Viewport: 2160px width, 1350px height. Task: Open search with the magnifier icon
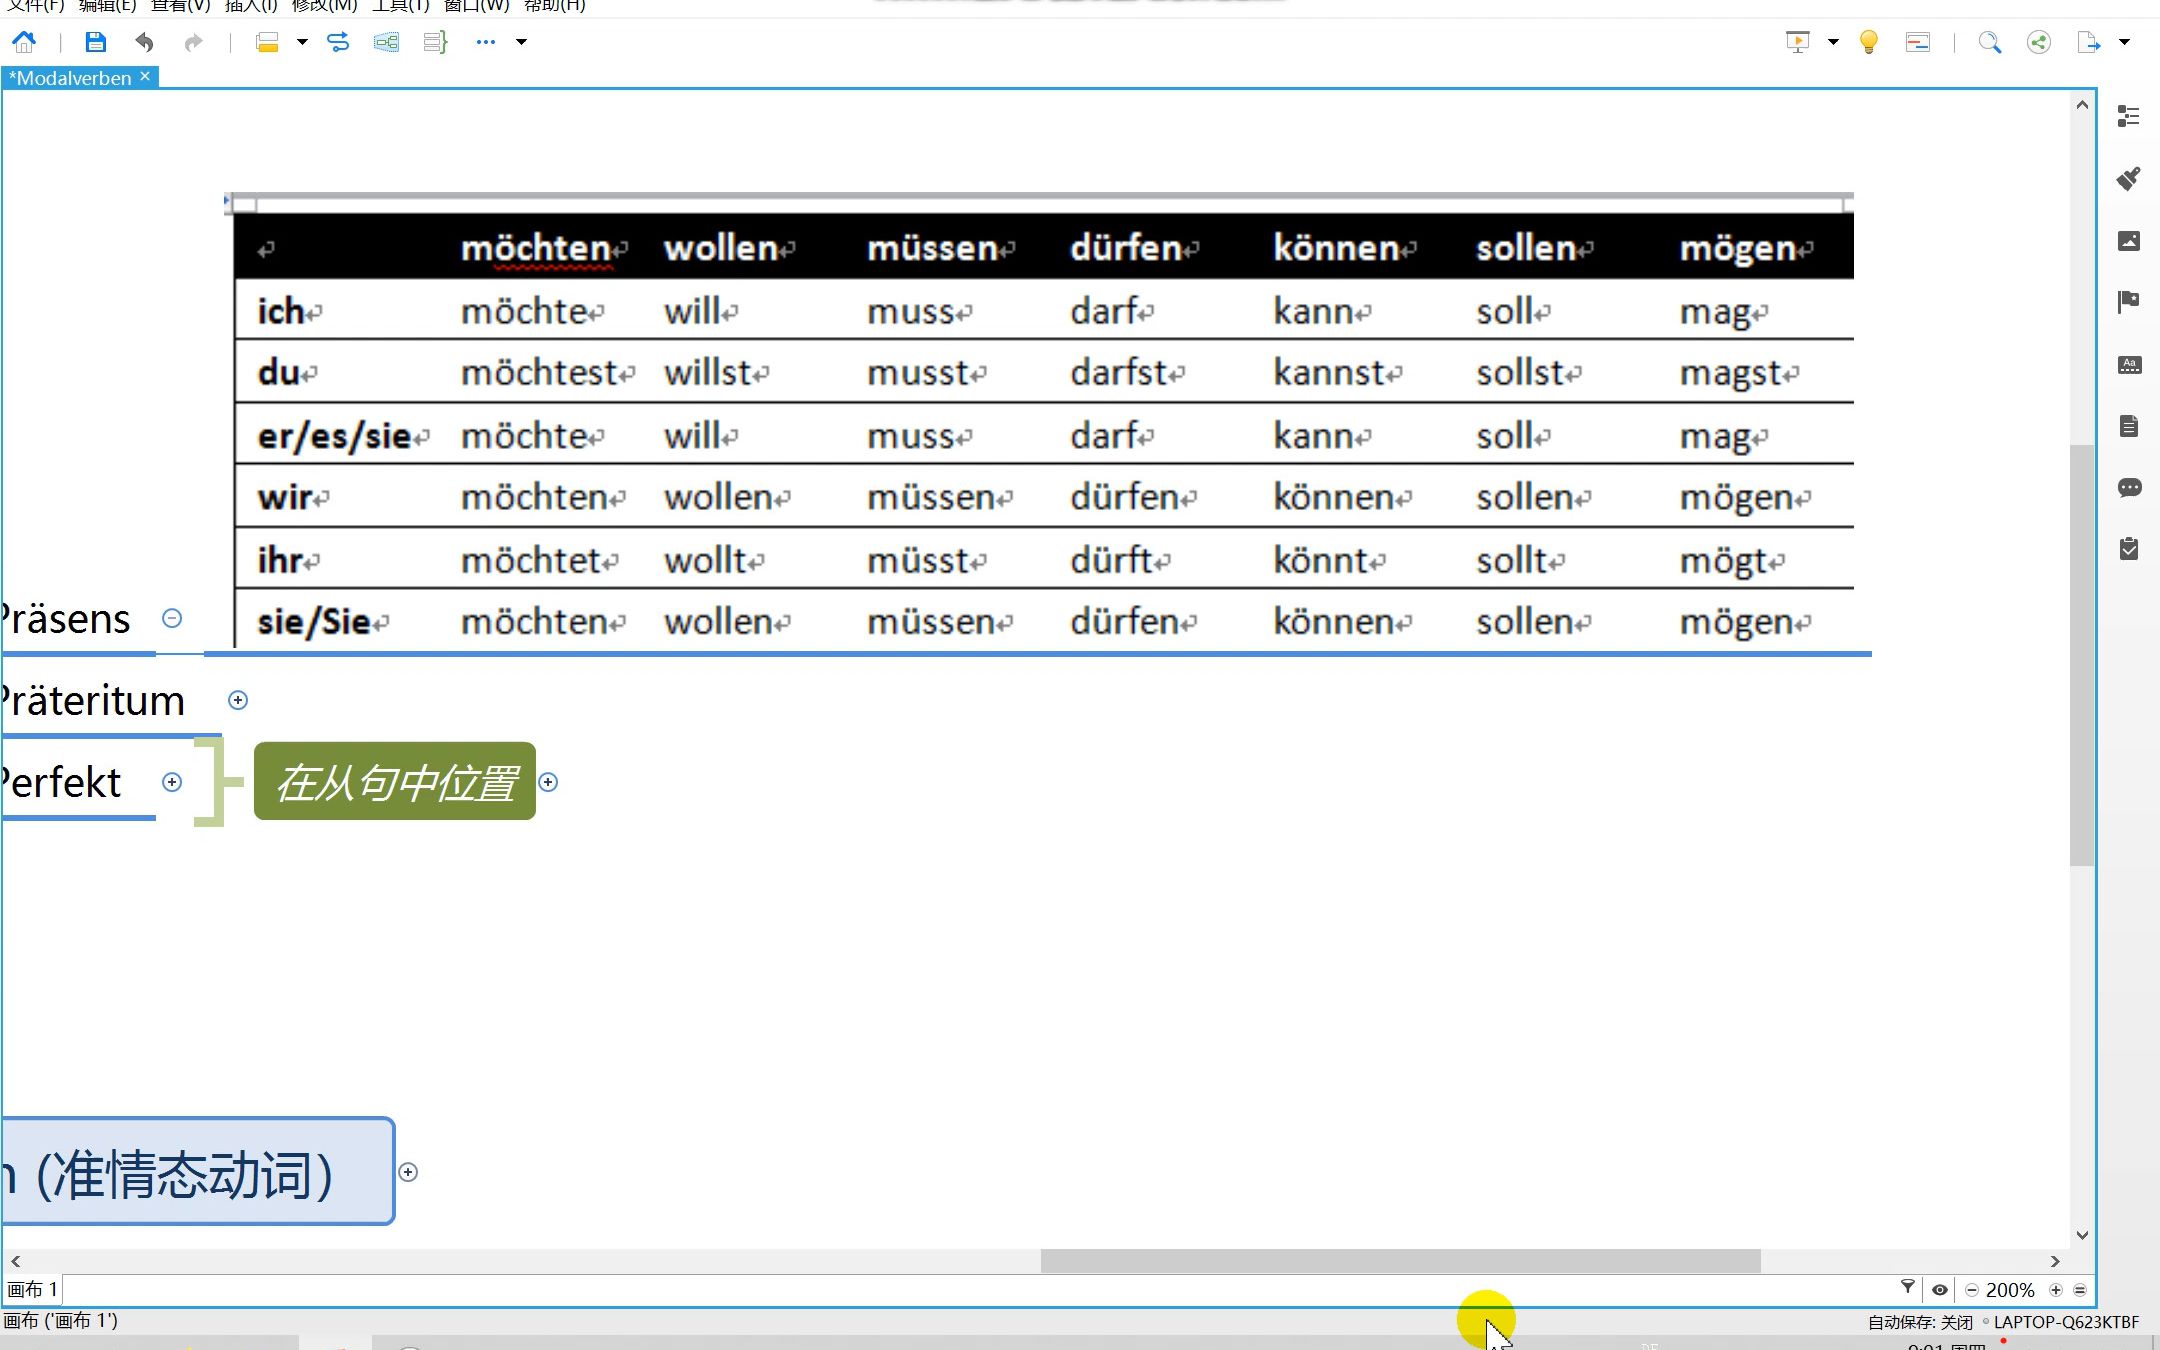[x=1990, y=42]
